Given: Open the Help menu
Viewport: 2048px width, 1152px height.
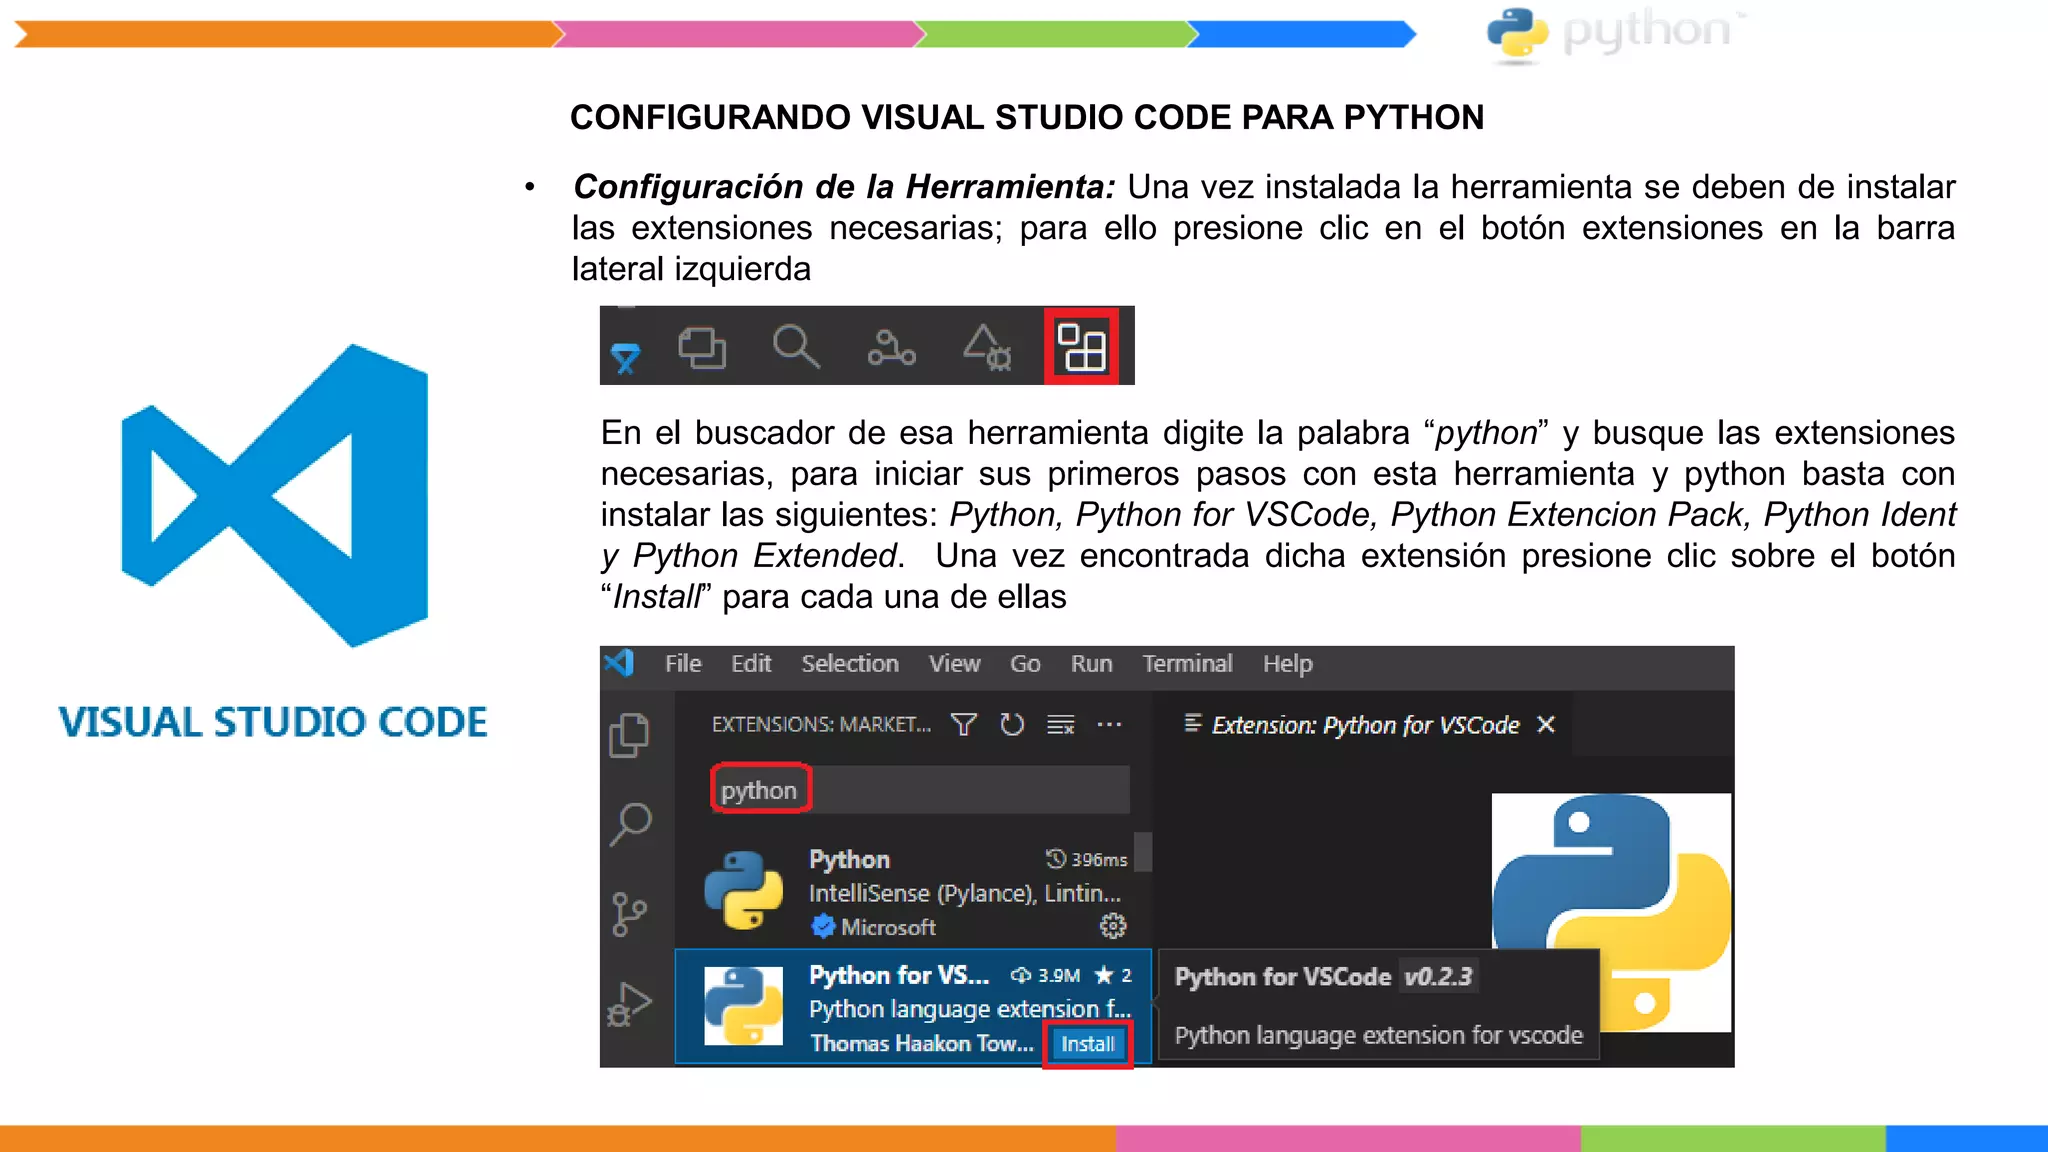Looking at the screenshot, I should pos(1287,664).
